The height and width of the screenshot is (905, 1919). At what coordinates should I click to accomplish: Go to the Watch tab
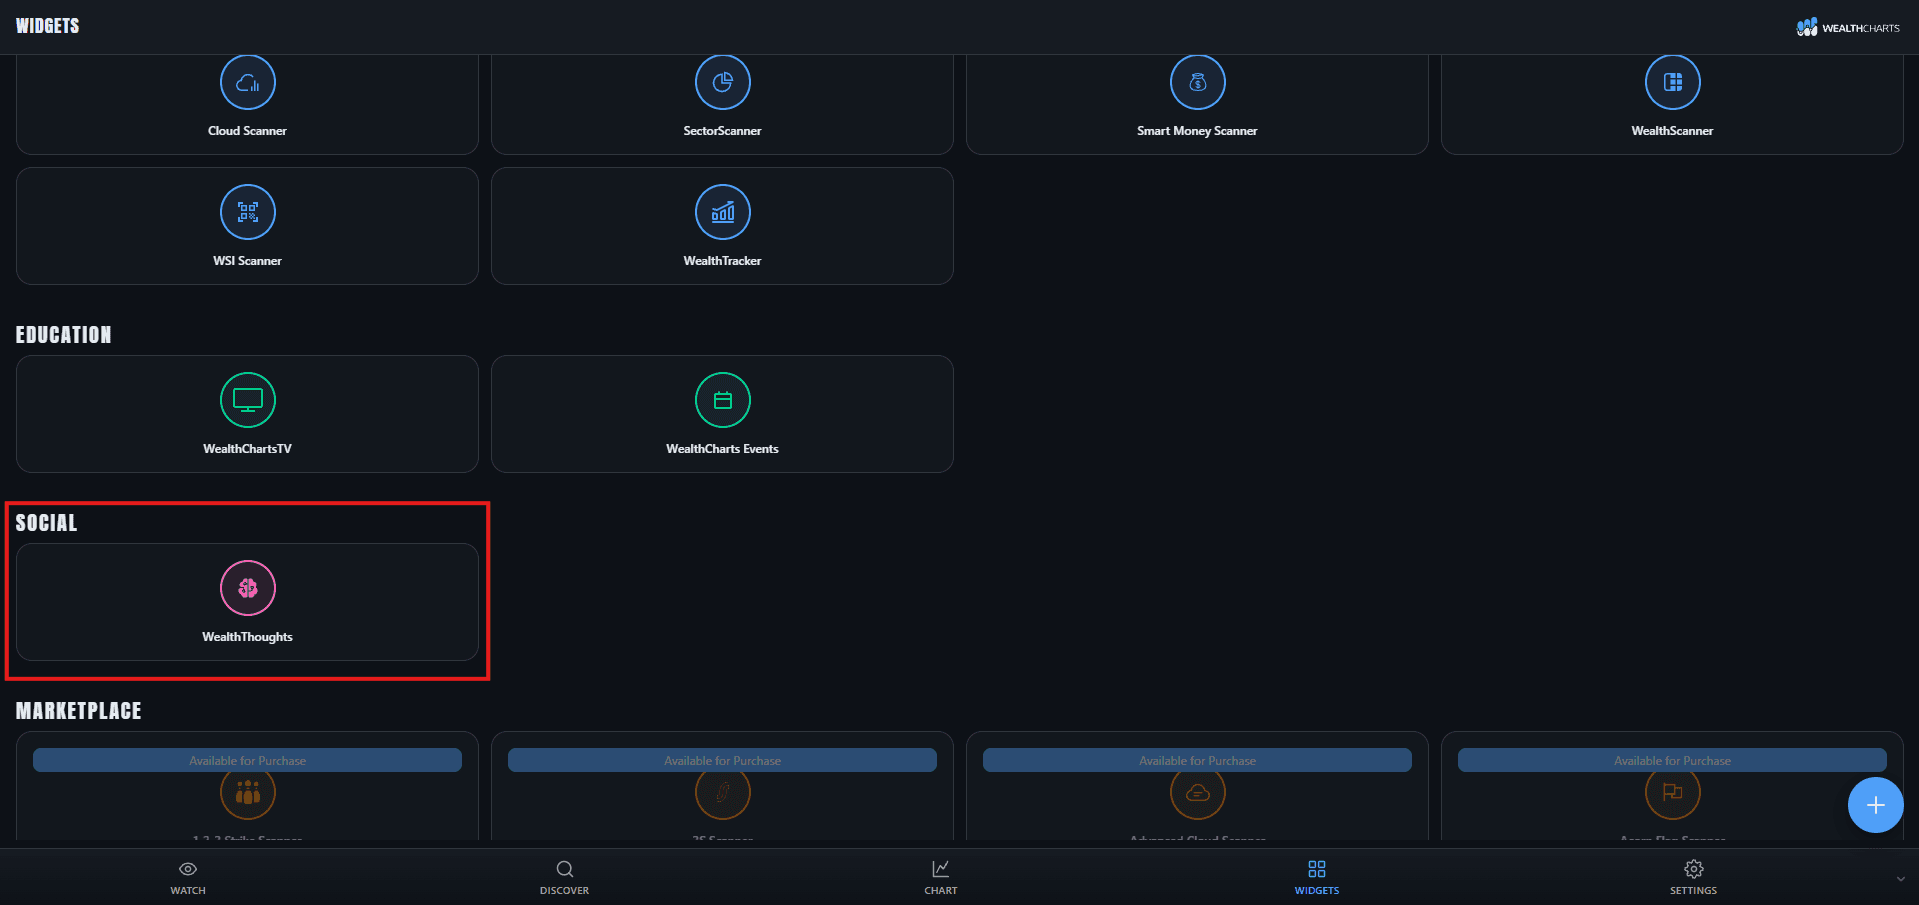coord(188,877)
